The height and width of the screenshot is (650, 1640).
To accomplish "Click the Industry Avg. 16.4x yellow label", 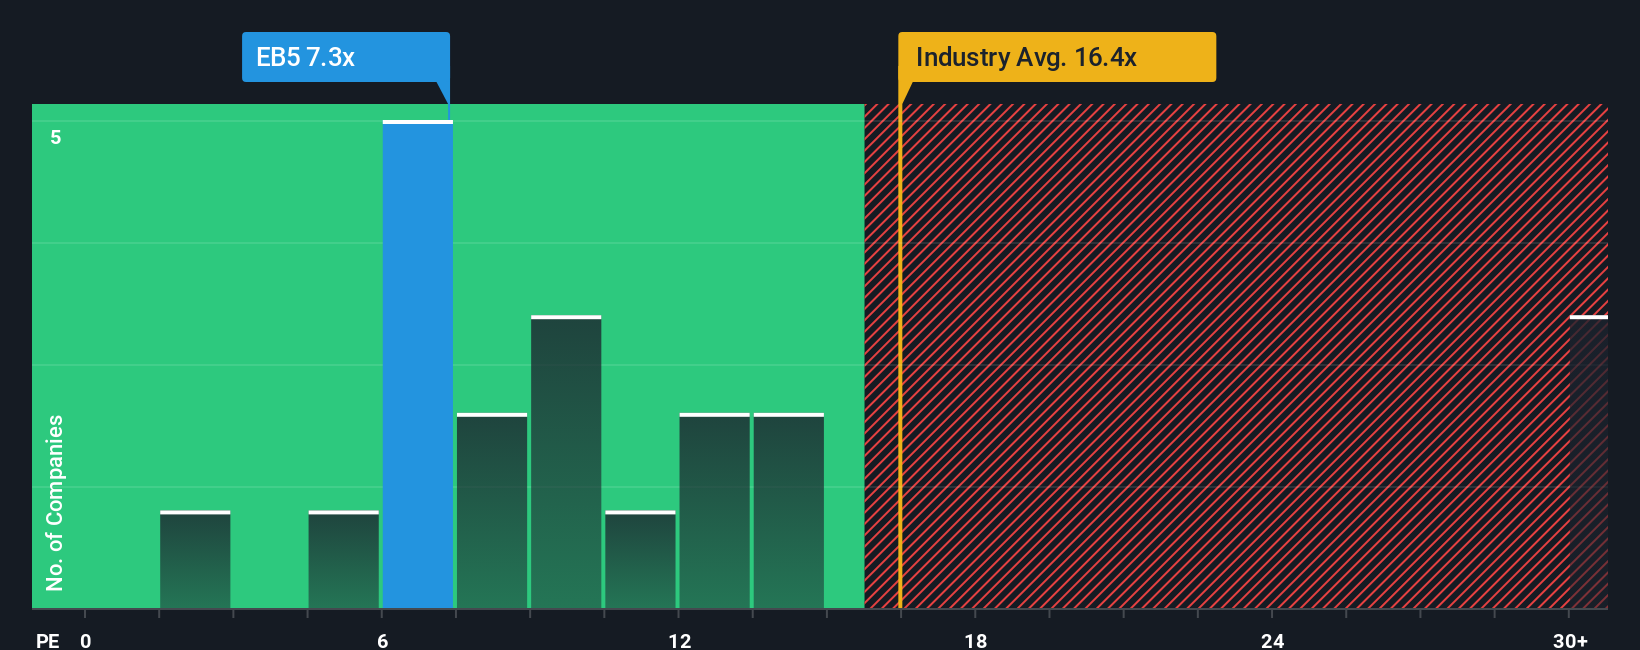I will 1057,57.
